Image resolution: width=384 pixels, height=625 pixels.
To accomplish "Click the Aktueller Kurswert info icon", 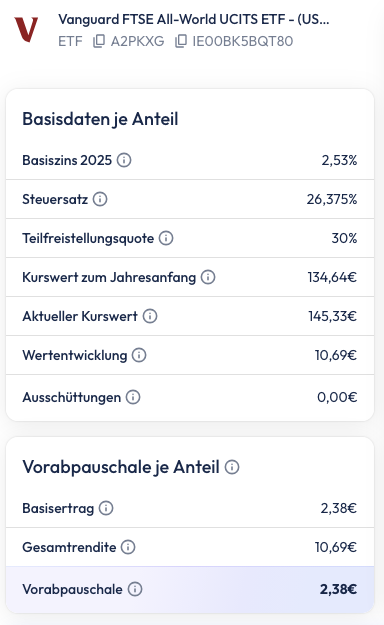I will (150, 316).
